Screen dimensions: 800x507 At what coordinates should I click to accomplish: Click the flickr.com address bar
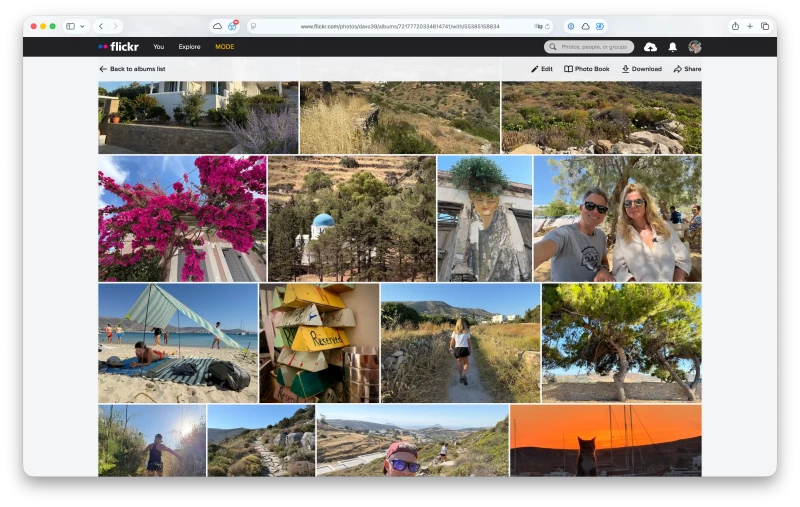click(x=400, y=26)
